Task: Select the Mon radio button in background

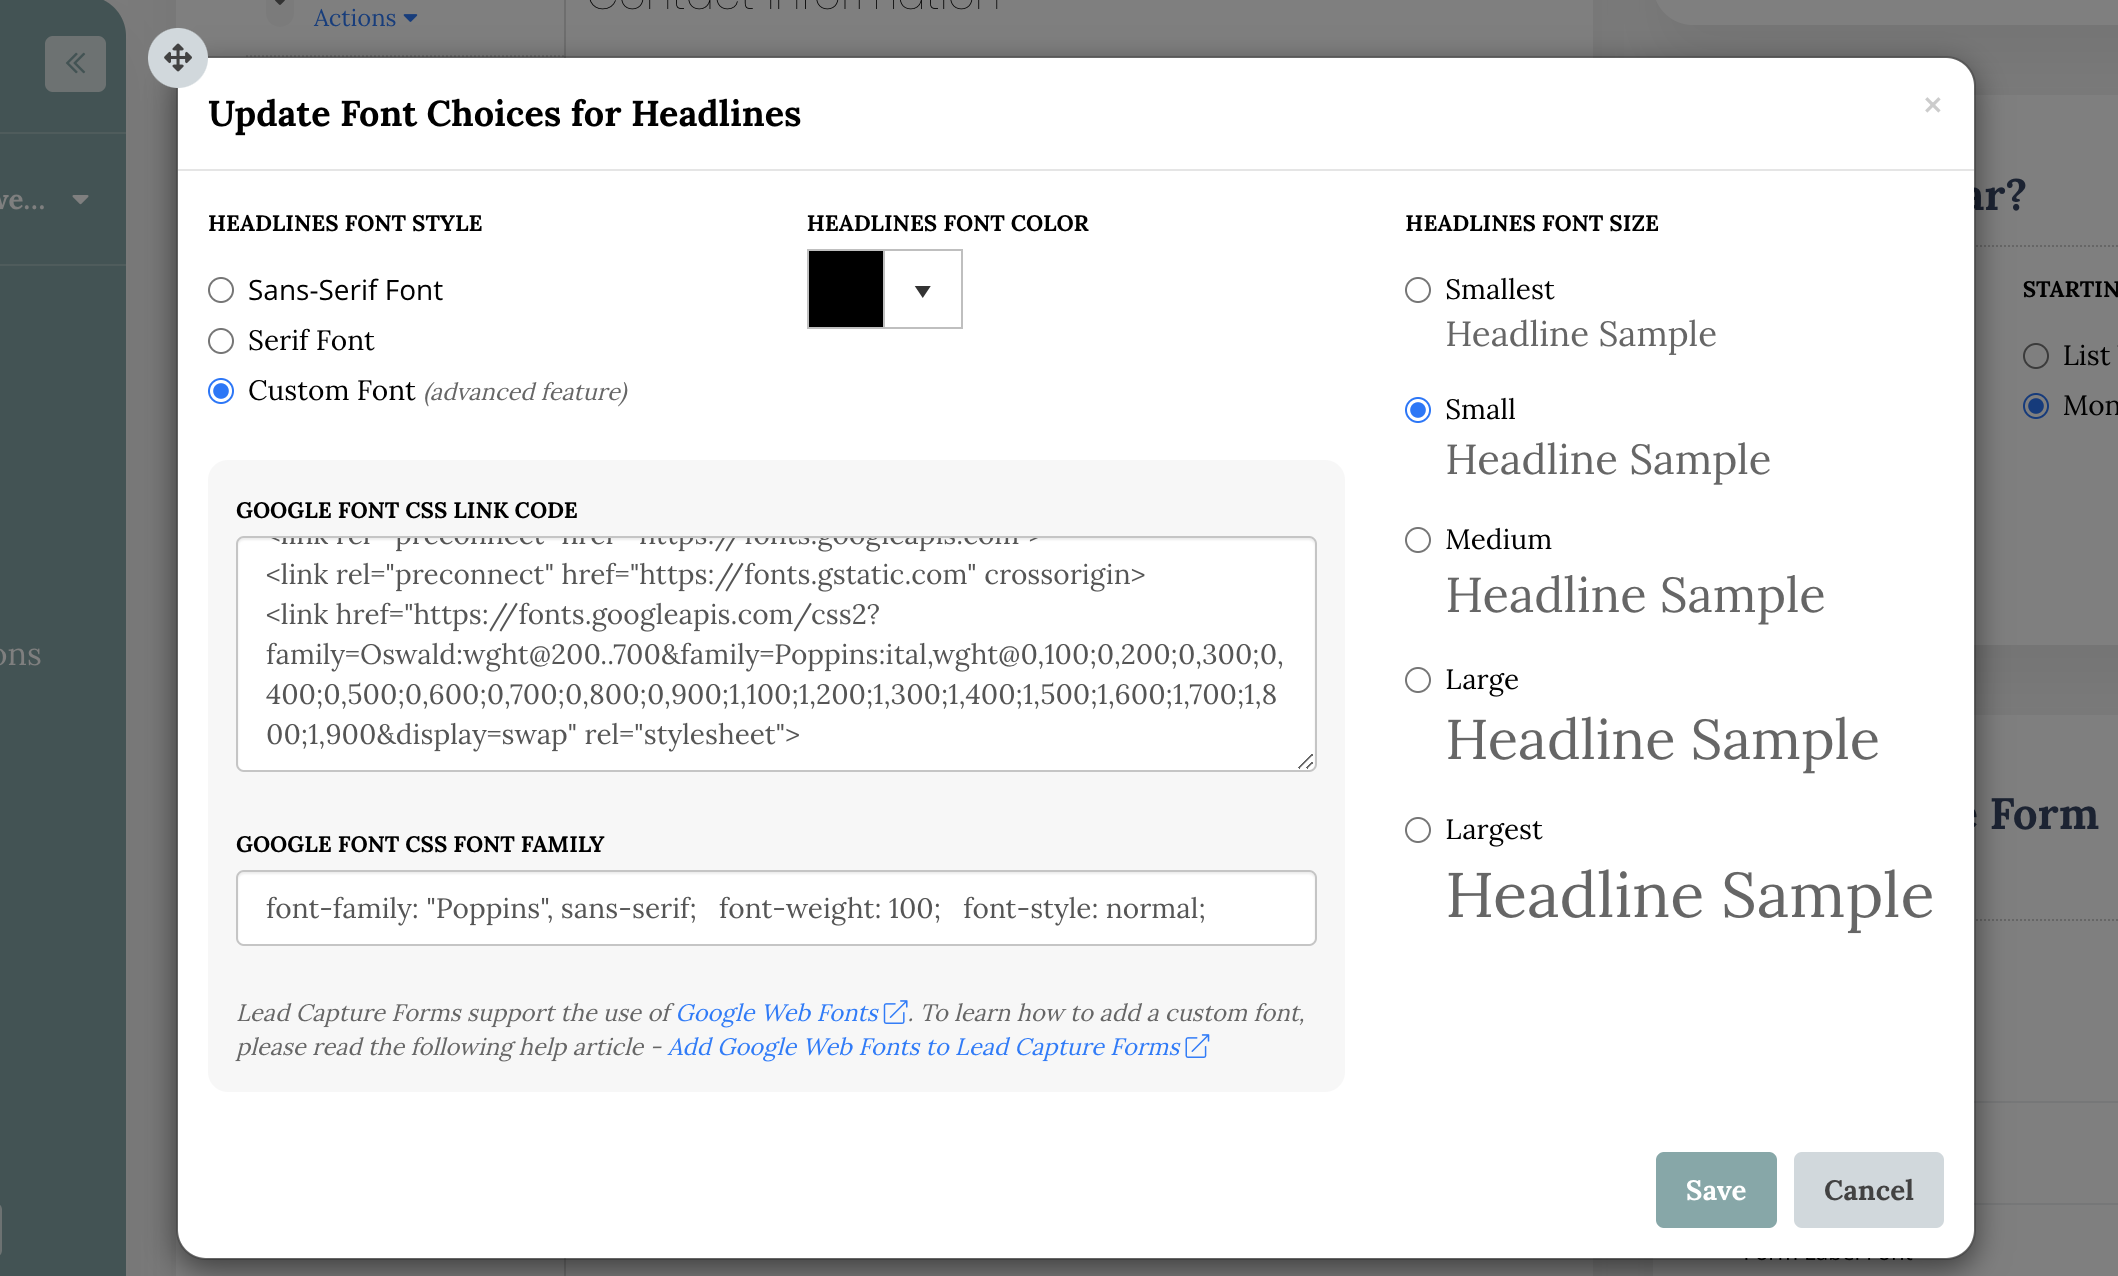Action: [2036, 406]
